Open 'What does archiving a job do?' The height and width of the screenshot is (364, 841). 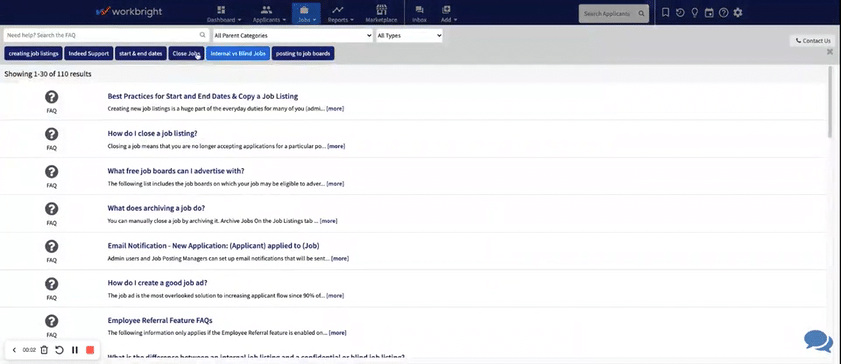tap(156, 208)
